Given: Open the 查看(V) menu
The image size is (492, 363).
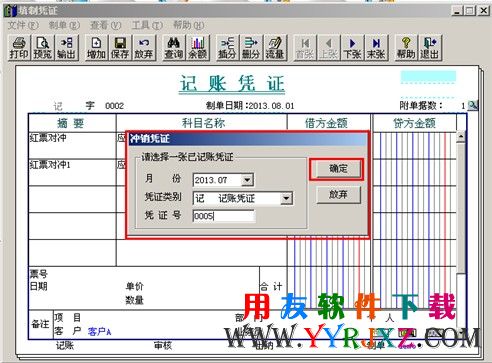Looking at the screenshot, I should tap(106, 25).
